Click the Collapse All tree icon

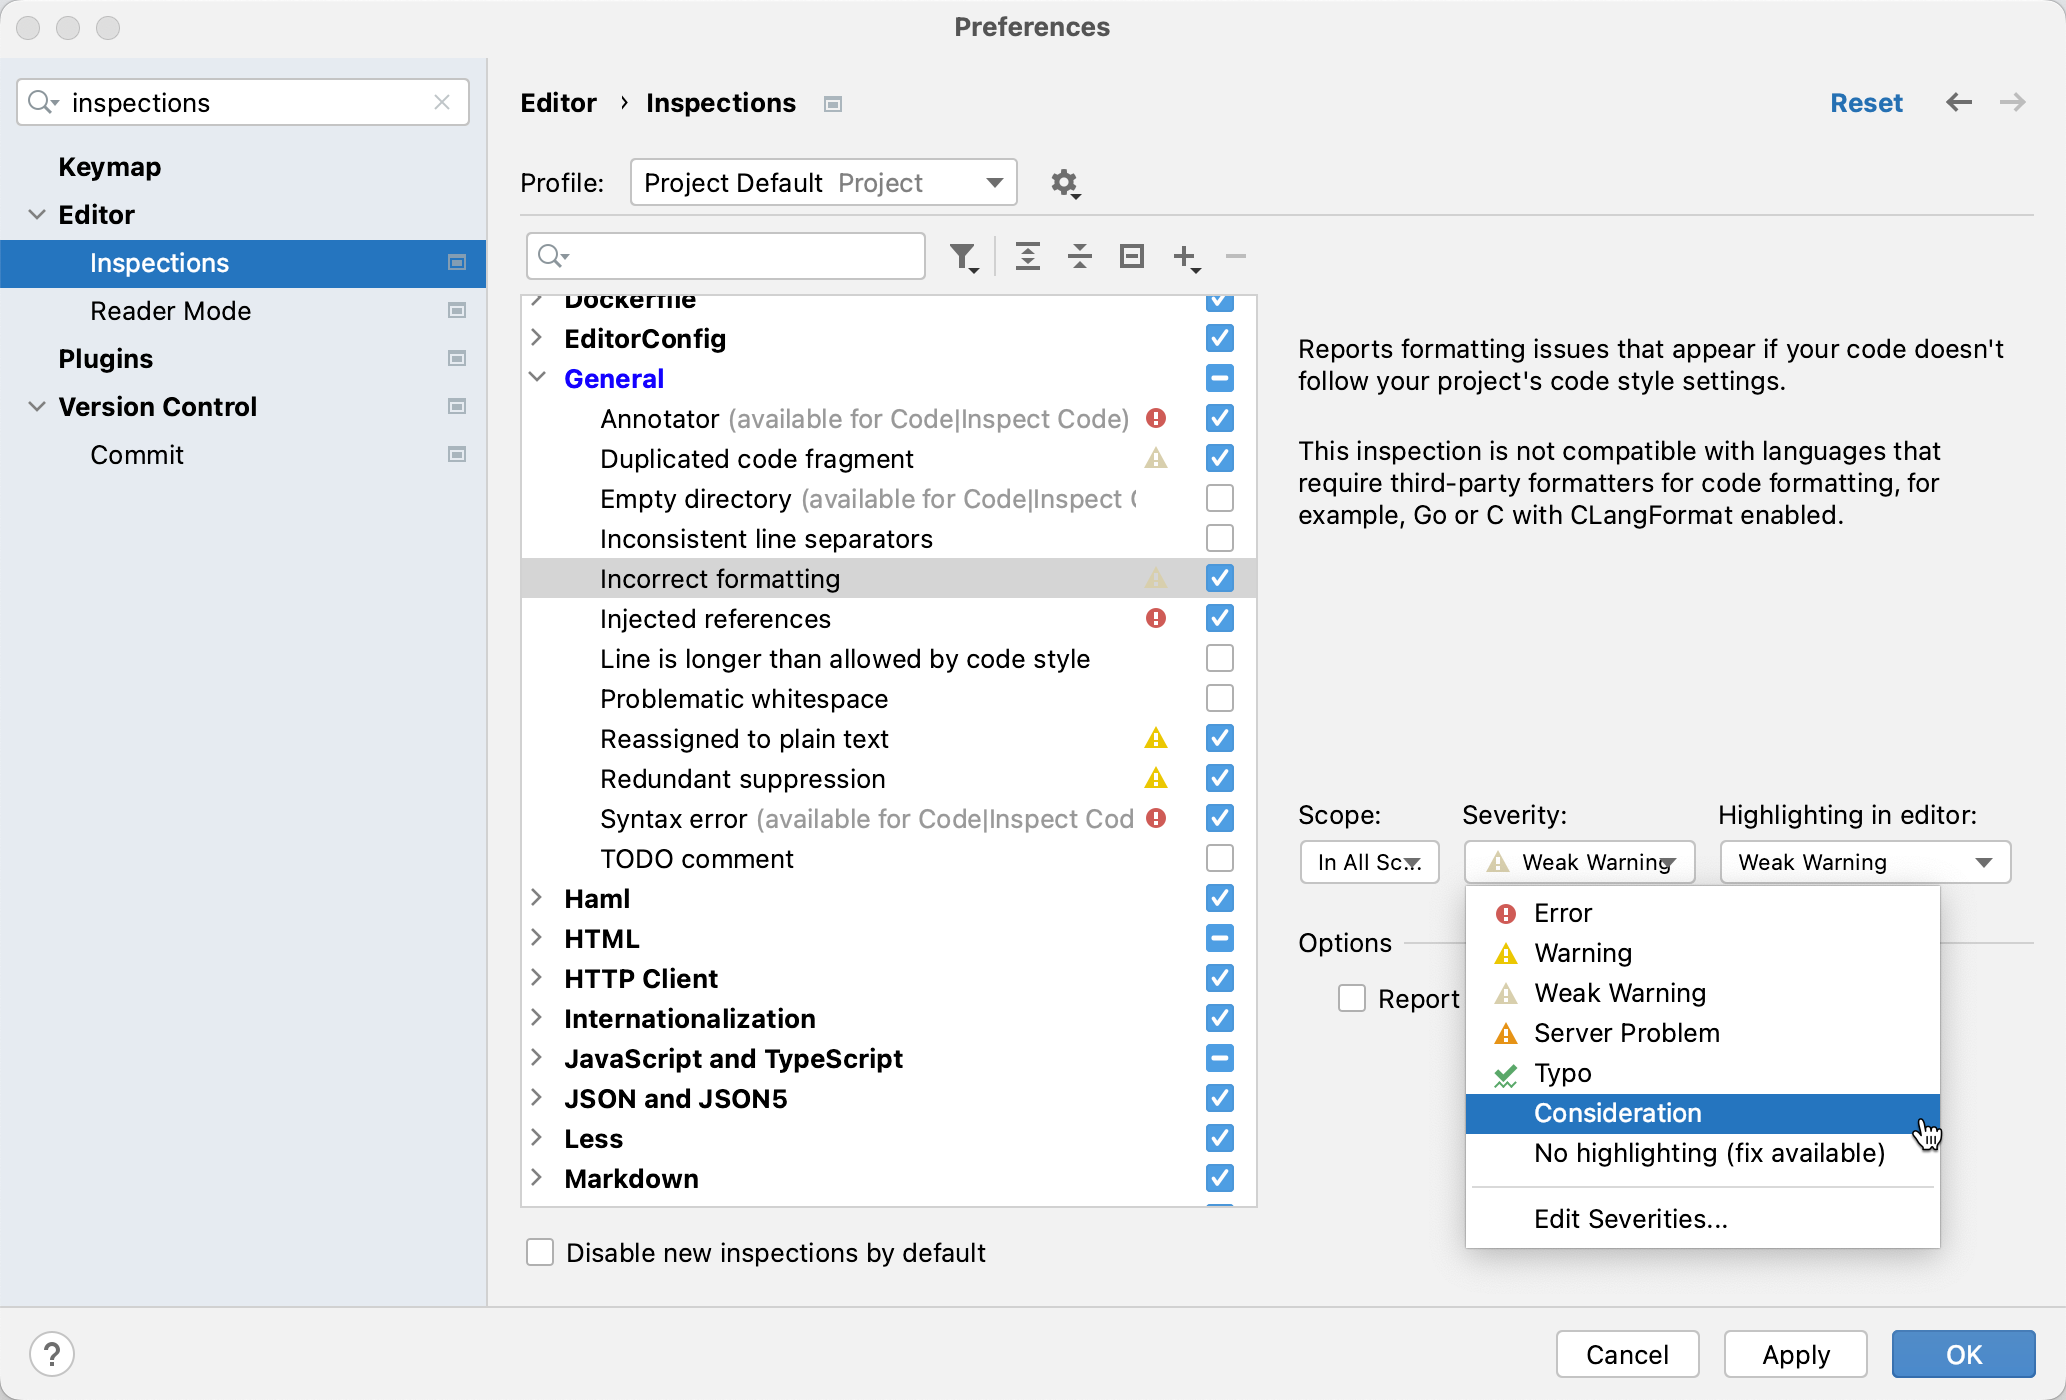tap(1079, 257)
